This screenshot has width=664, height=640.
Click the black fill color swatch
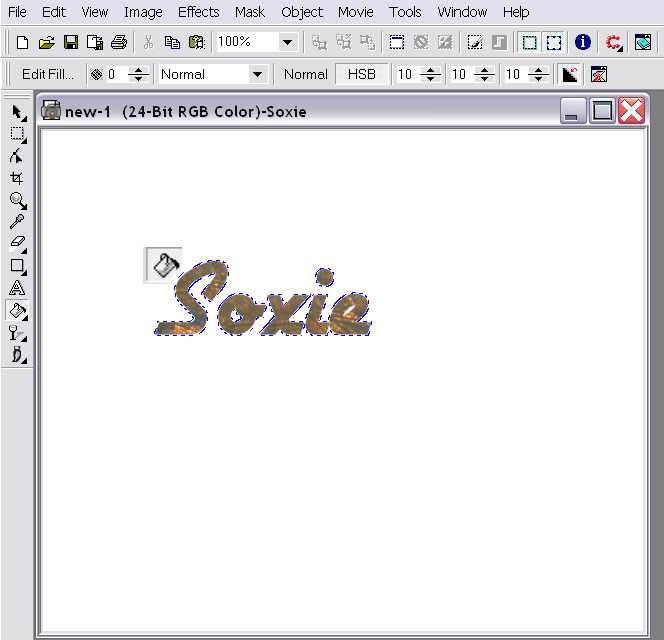pyautogui.click(x=569, y=74)
